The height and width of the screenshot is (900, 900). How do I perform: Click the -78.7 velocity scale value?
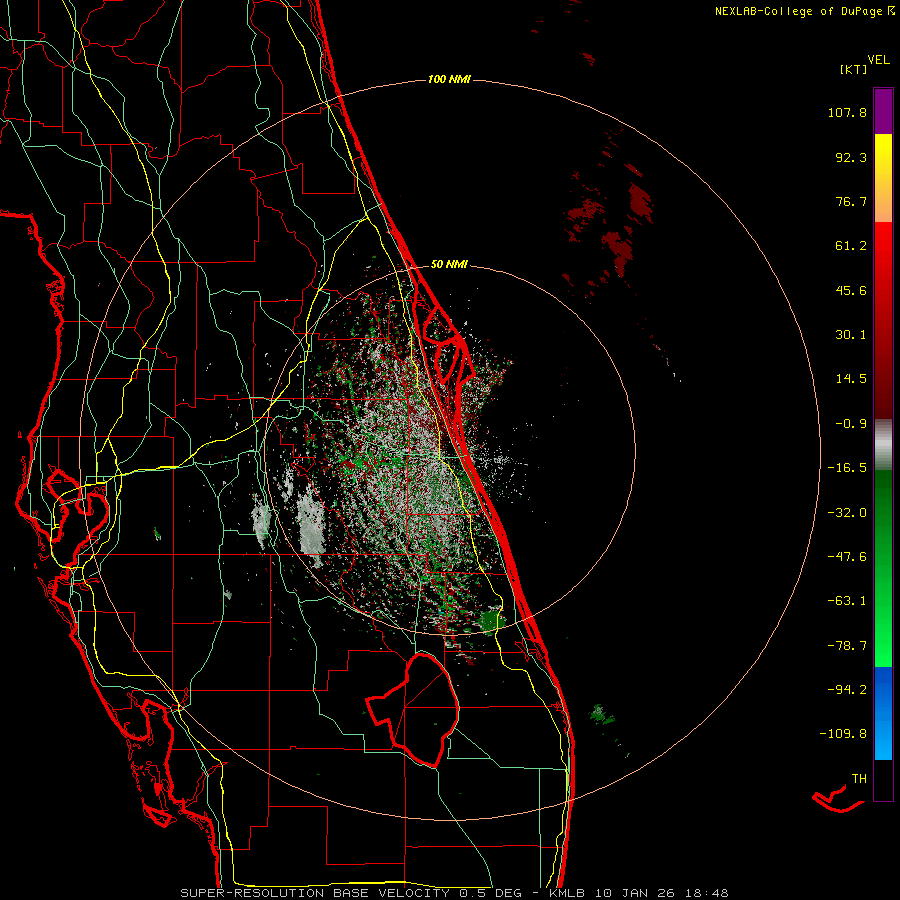847,646
